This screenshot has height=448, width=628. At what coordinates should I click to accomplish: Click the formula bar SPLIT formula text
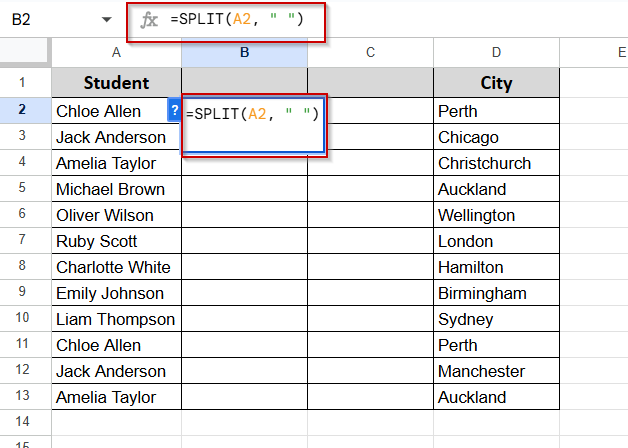[237, 19]
